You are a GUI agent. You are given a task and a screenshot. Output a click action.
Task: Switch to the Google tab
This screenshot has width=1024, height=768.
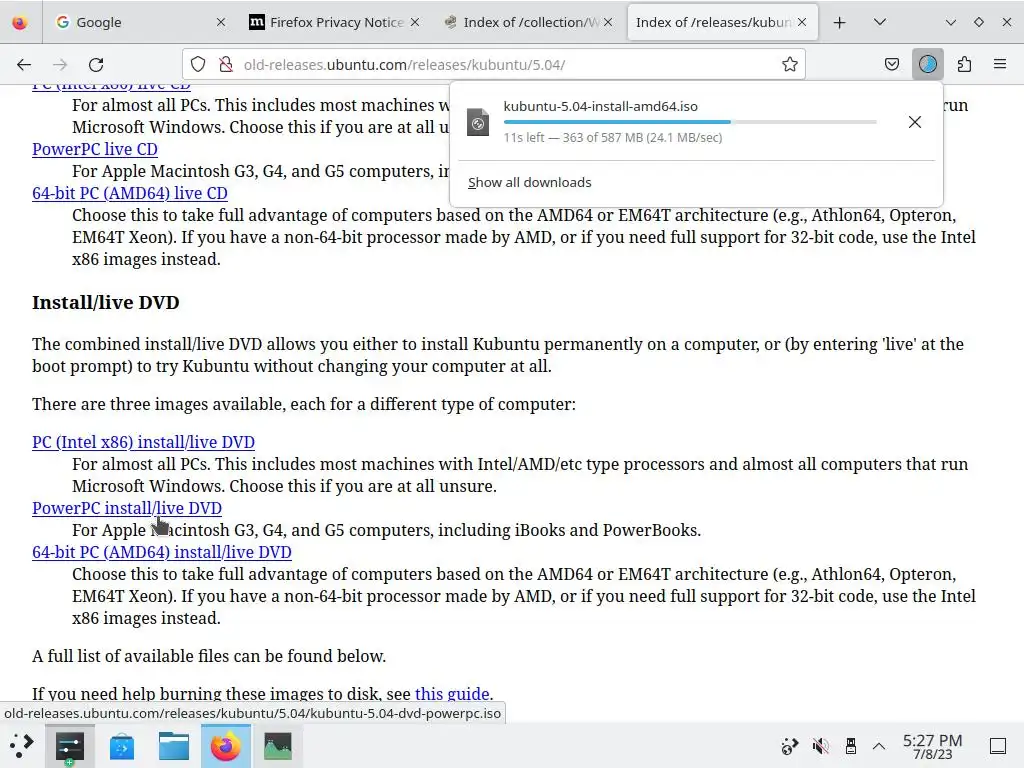(x=131, y=22)
